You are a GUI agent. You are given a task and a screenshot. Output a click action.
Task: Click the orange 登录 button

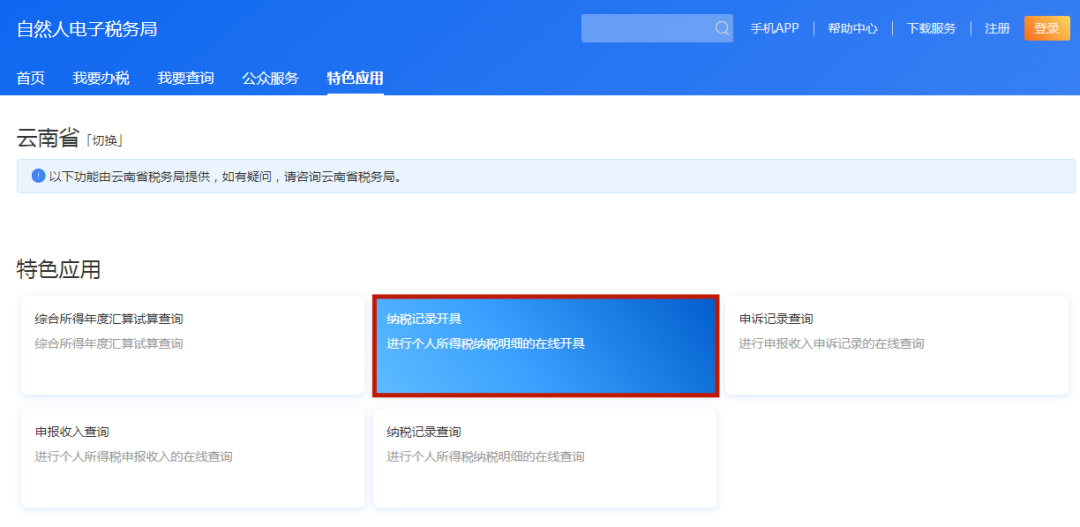[x=1047, y=28]
